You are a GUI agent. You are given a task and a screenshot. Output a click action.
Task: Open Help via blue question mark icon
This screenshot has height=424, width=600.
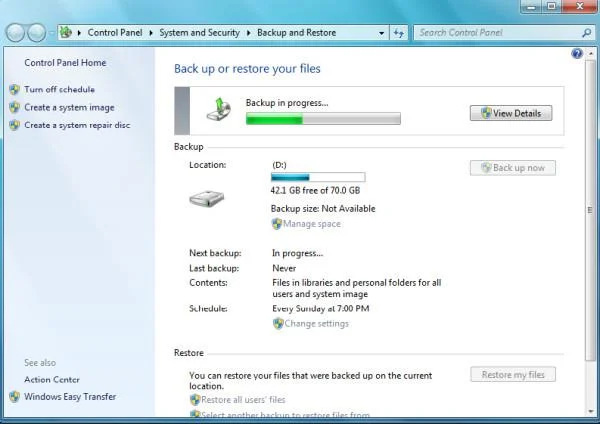click(577, 54)
